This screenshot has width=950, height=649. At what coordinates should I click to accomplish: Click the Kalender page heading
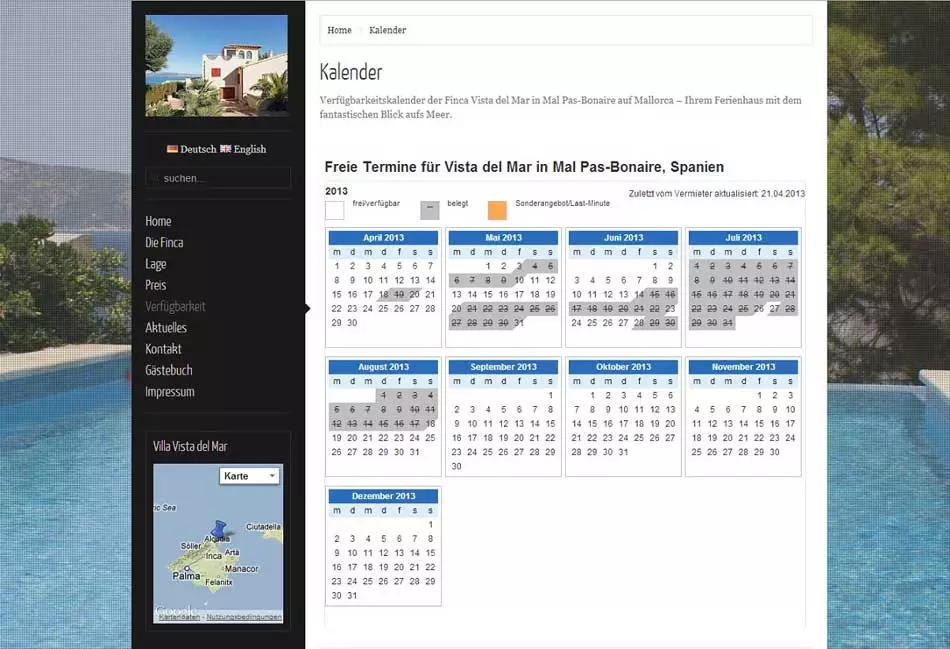click(351, 72)
